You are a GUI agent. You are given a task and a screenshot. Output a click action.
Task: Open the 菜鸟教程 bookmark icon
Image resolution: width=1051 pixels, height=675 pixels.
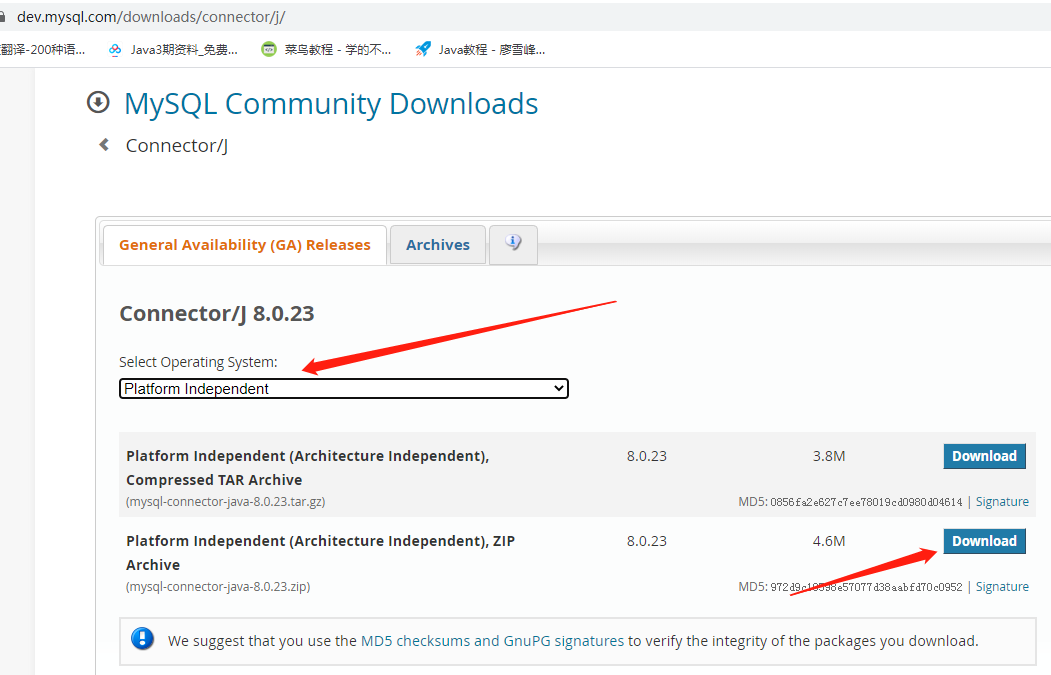click(x=269, y=49)
